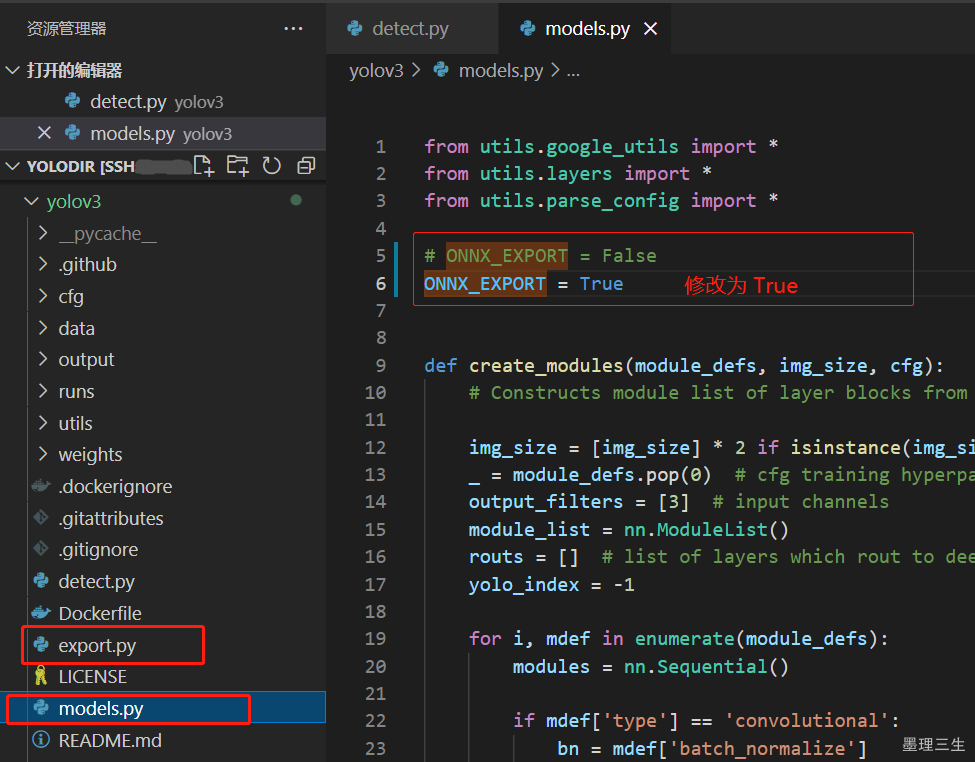Select models.py yolov3 in open editors list

[x=163, y=133]
